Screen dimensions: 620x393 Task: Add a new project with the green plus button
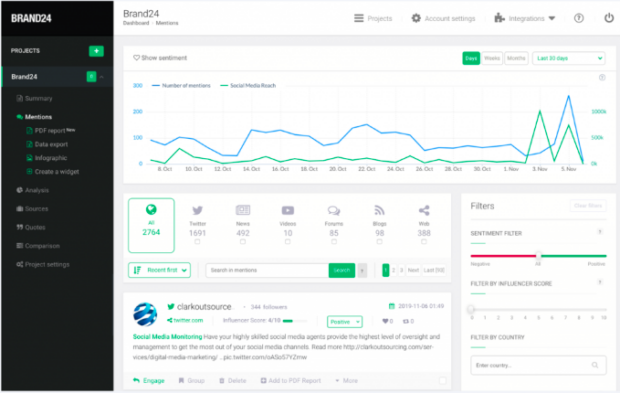tap(96, 51)
